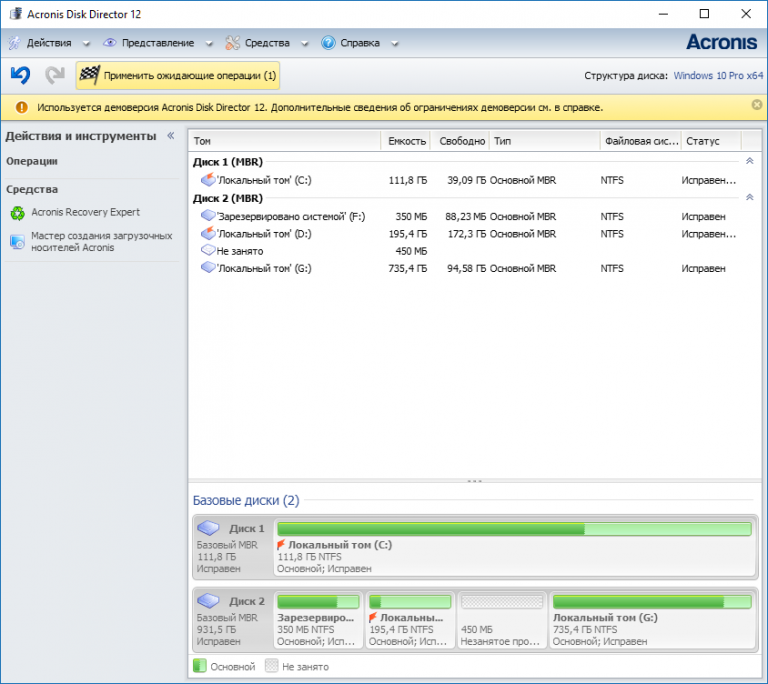Click the Не занято legend swatch

(271, 666)
